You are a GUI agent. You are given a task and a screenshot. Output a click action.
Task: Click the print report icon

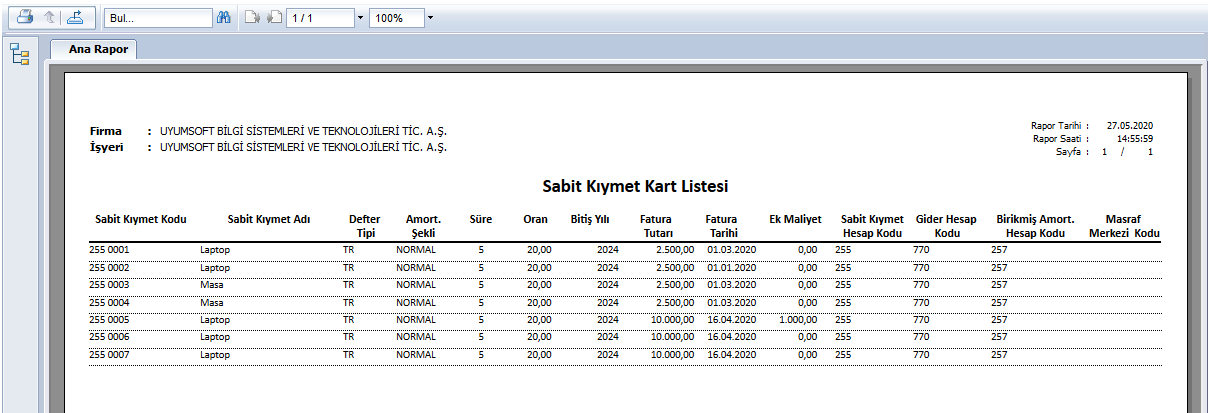pos(25,17)
